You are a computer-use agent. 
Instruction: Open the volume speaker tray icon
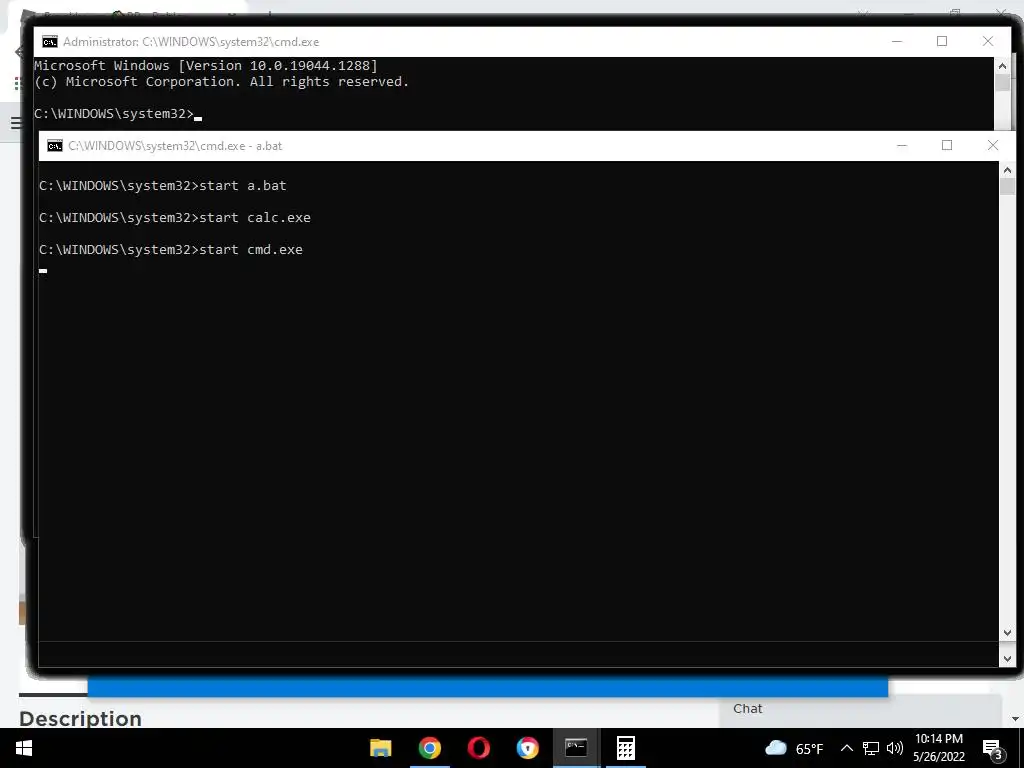895,748
